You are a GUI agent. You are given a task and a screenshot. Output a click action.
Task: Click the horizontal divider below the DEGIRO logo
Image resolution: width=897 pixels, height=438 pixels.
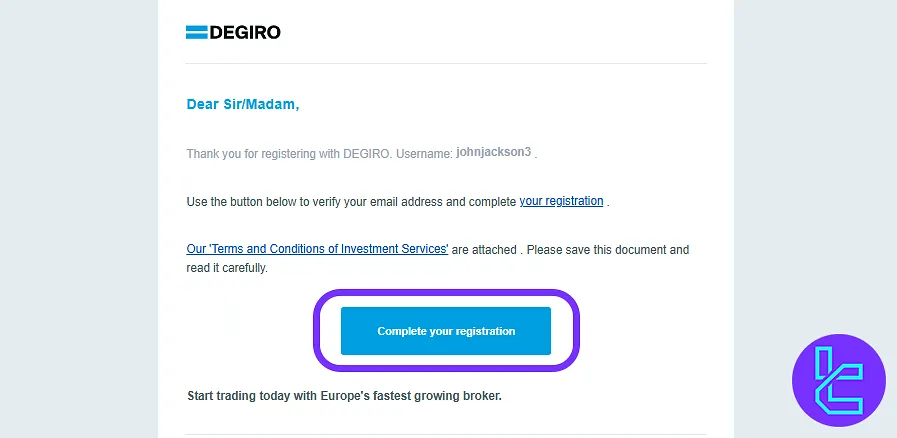446,64
